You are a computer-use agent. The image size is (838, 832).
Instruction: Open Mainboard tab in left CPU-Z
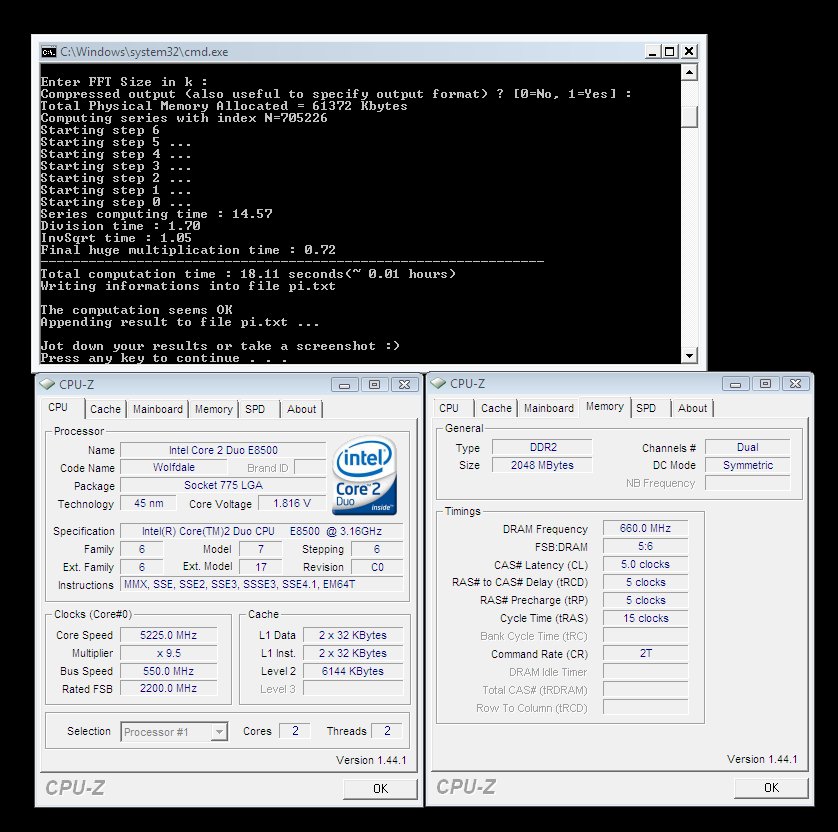point(158,409)
